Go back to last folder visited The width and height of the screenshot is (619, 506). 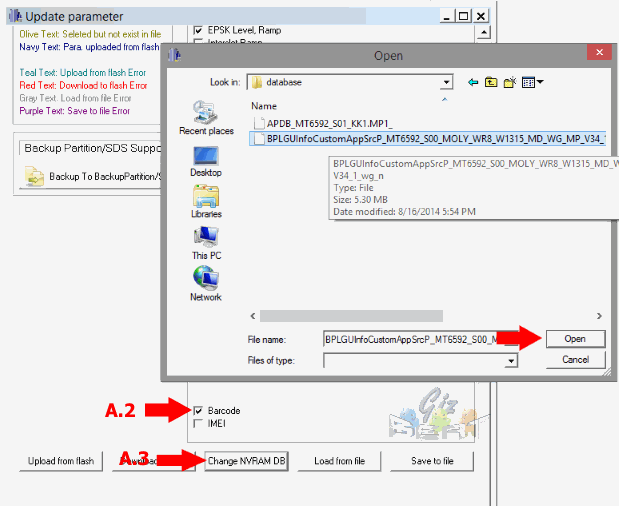point(473,82)
